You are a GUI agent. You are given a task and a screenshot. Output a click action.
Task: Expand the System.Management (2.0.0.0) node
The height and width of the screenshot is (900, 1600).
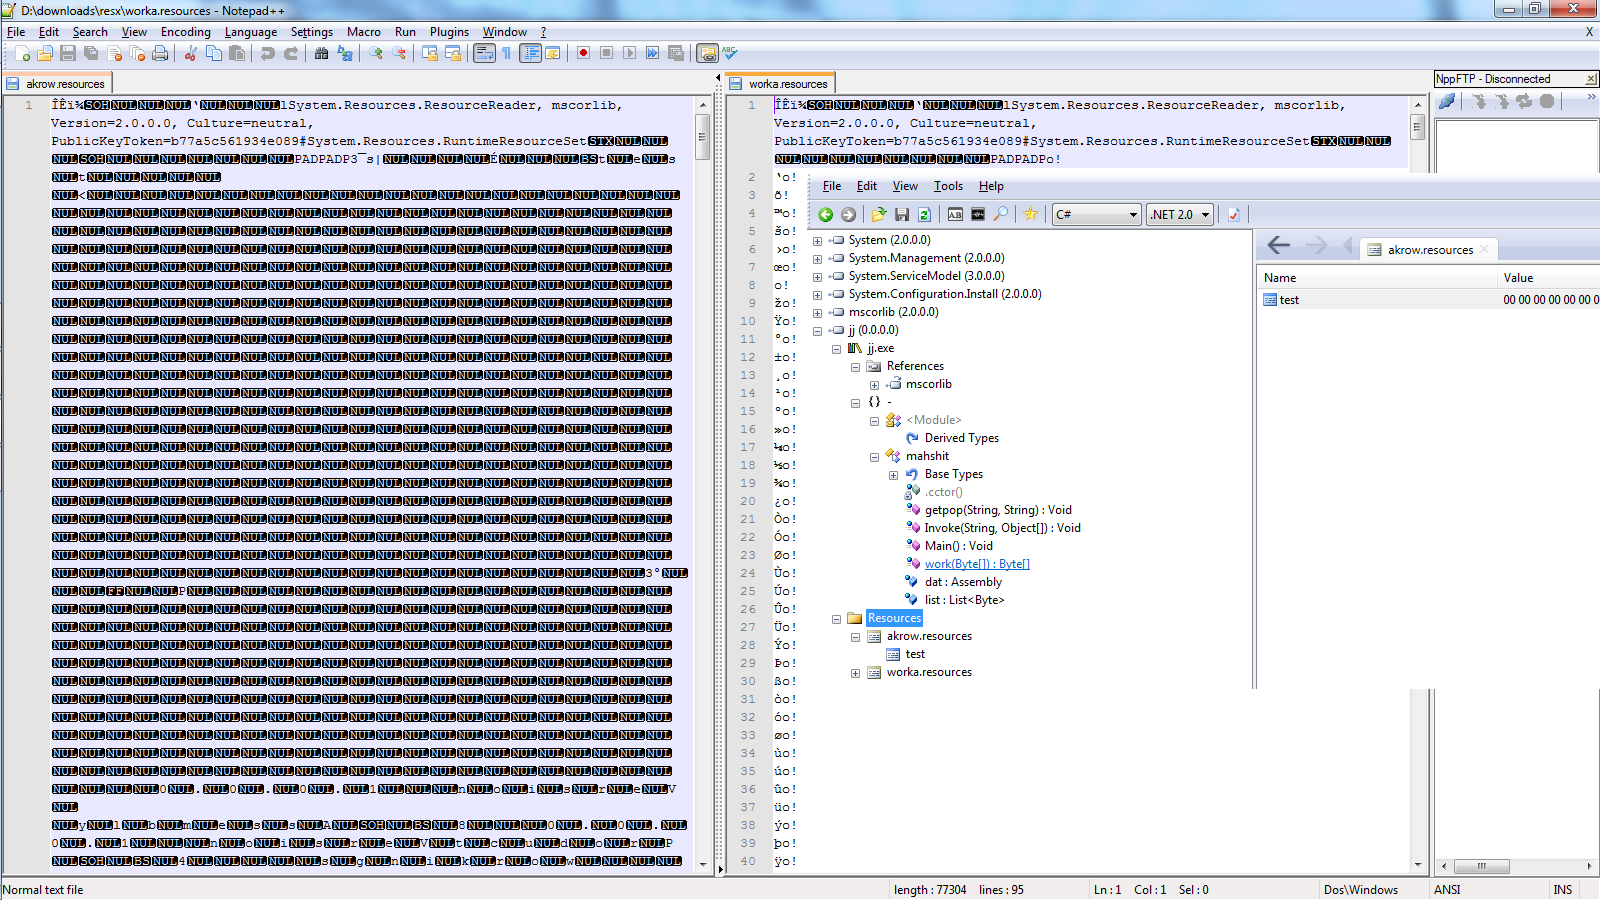click(817, 259)
